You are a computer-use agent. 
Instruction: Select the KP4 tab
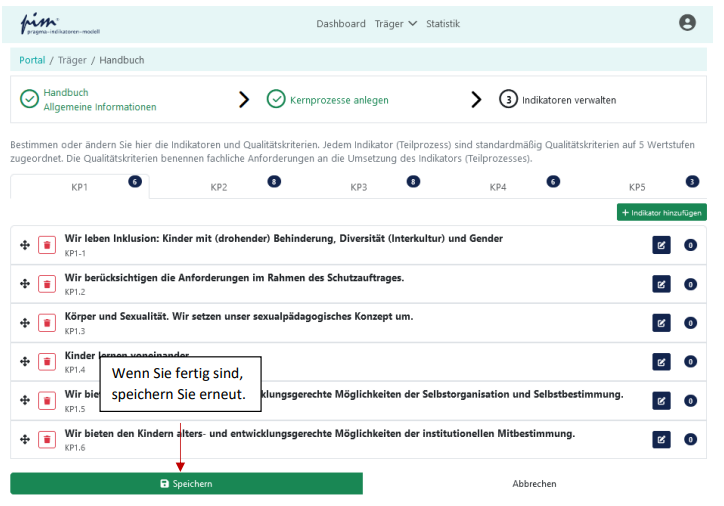[497, 187]
